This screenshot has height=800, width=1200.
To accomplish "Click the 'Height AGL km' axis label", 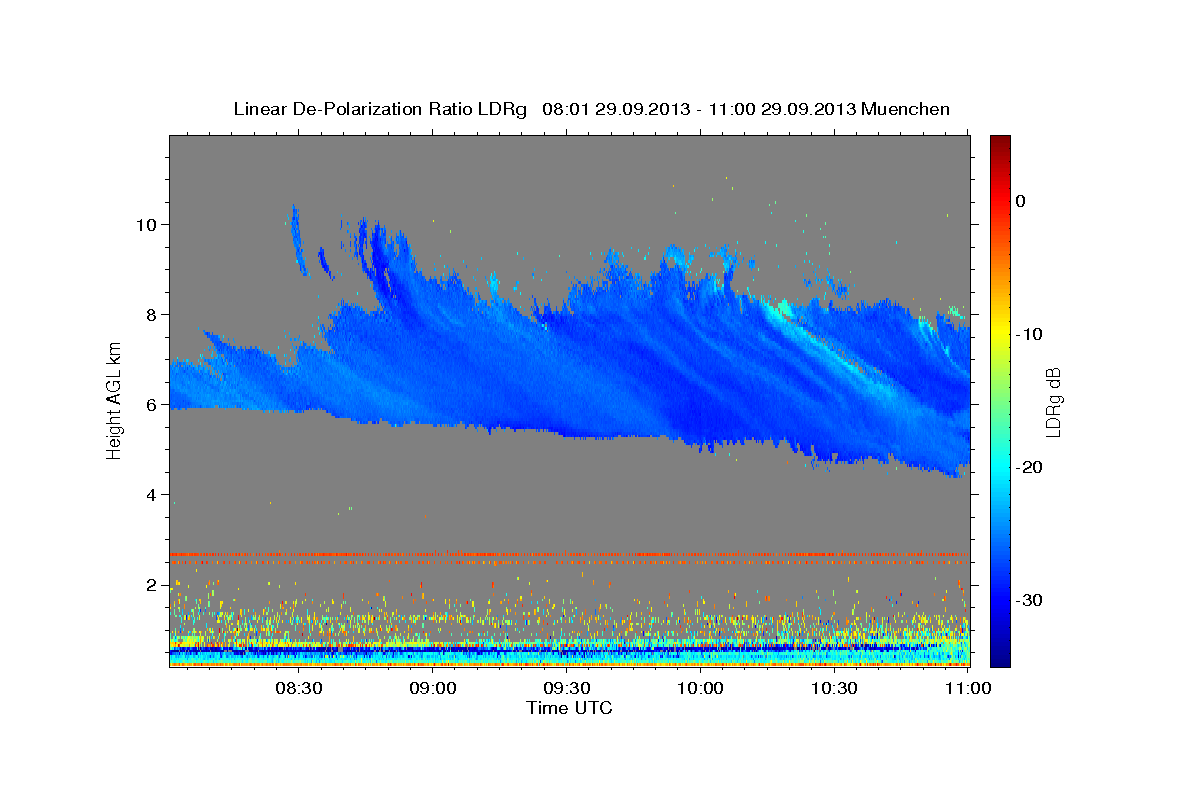I will 114,400.
